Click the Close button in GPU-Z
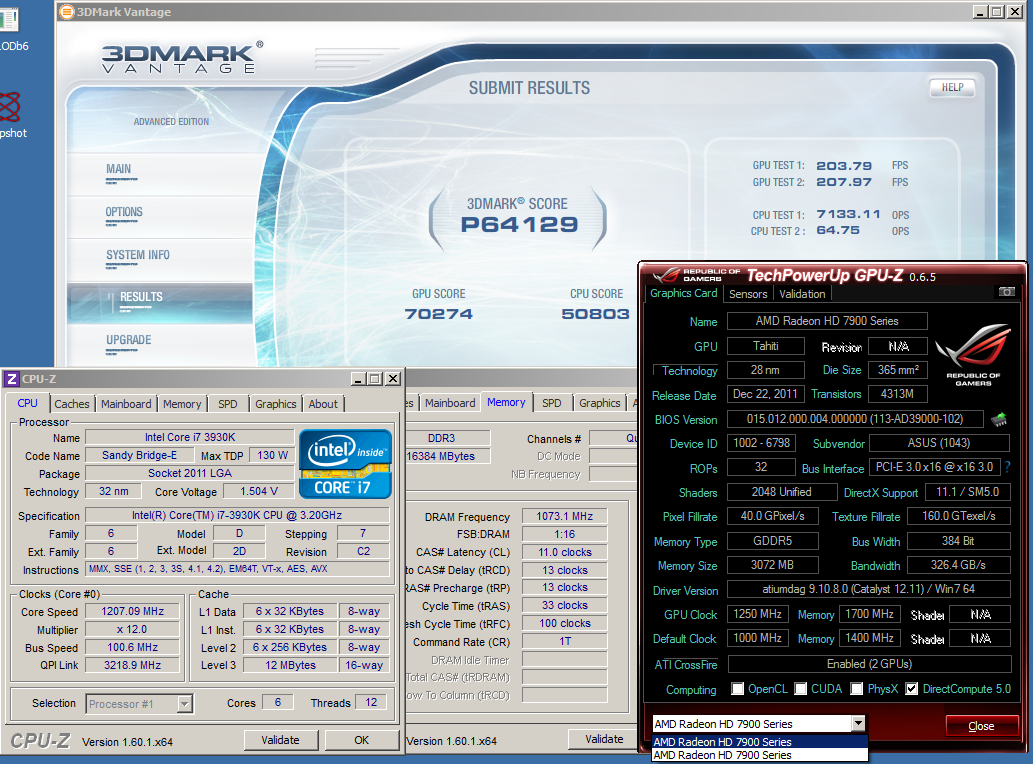This screenshot has height=764, width=1033. (x=981, y=725)
